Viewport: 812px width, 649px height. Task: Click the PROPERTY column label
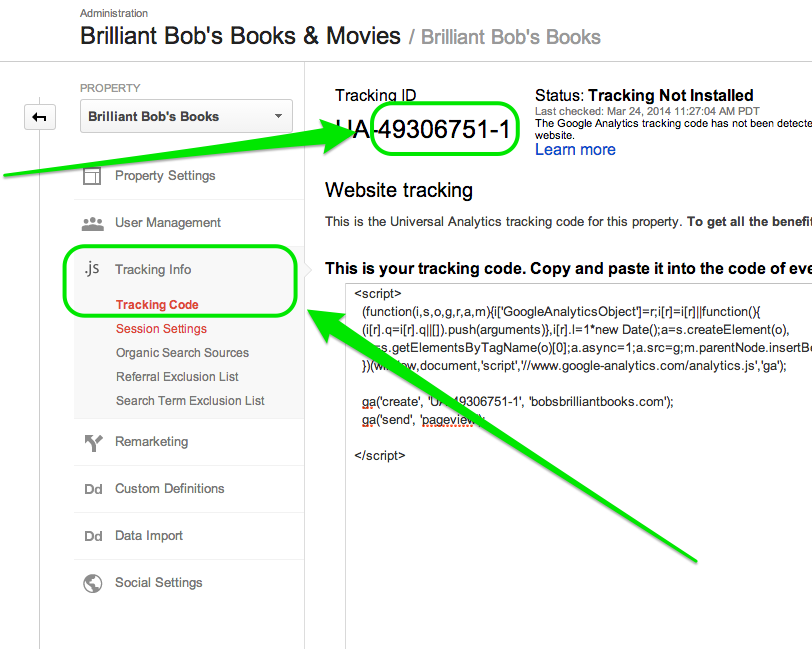click(110, 89)
